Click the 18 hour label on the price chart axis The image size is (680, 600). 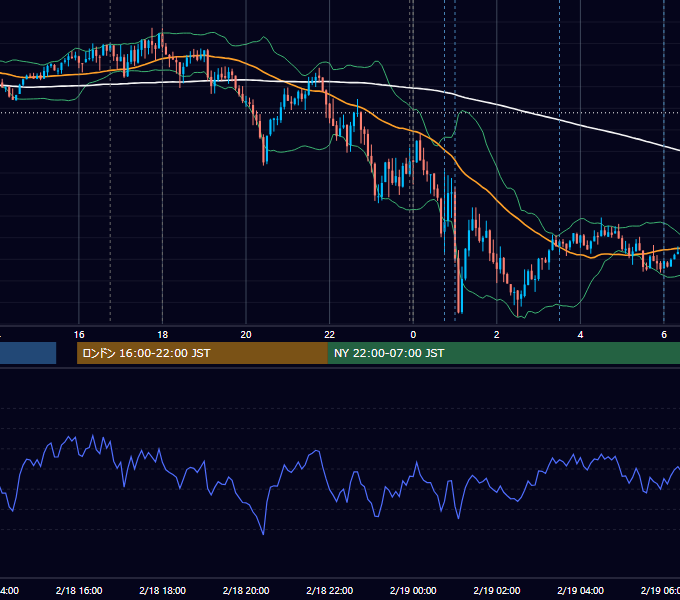click(x=163, y=335)
